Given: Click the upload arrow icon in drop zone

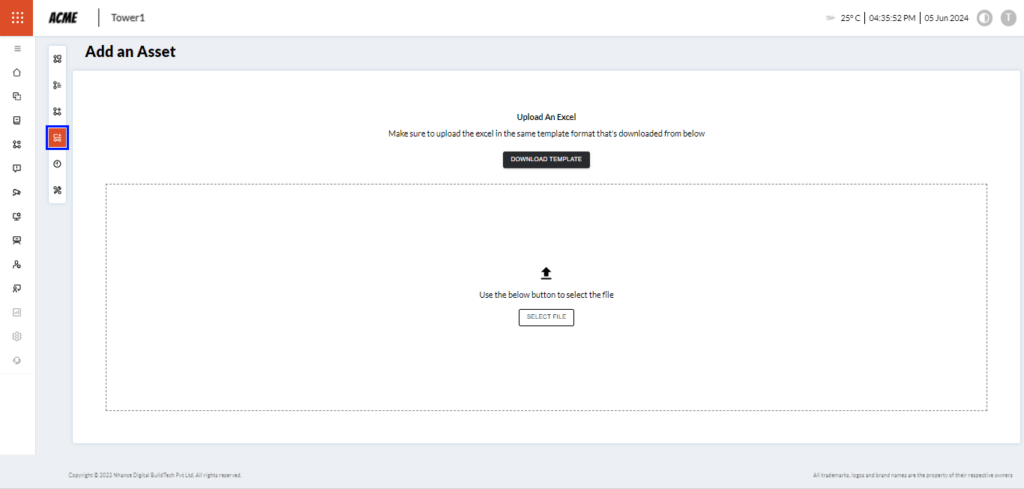Looking at the screenshot, I should point(546,273).
